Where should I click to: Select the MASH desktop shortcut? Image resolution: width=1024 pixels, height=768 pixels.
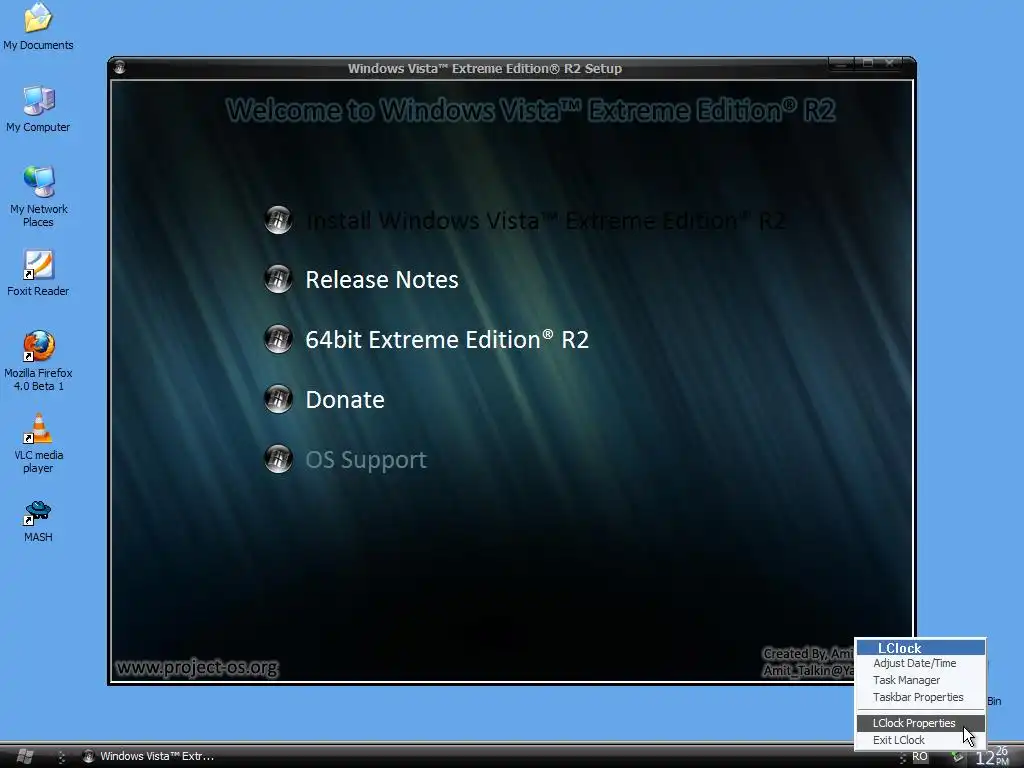[38, 521]
